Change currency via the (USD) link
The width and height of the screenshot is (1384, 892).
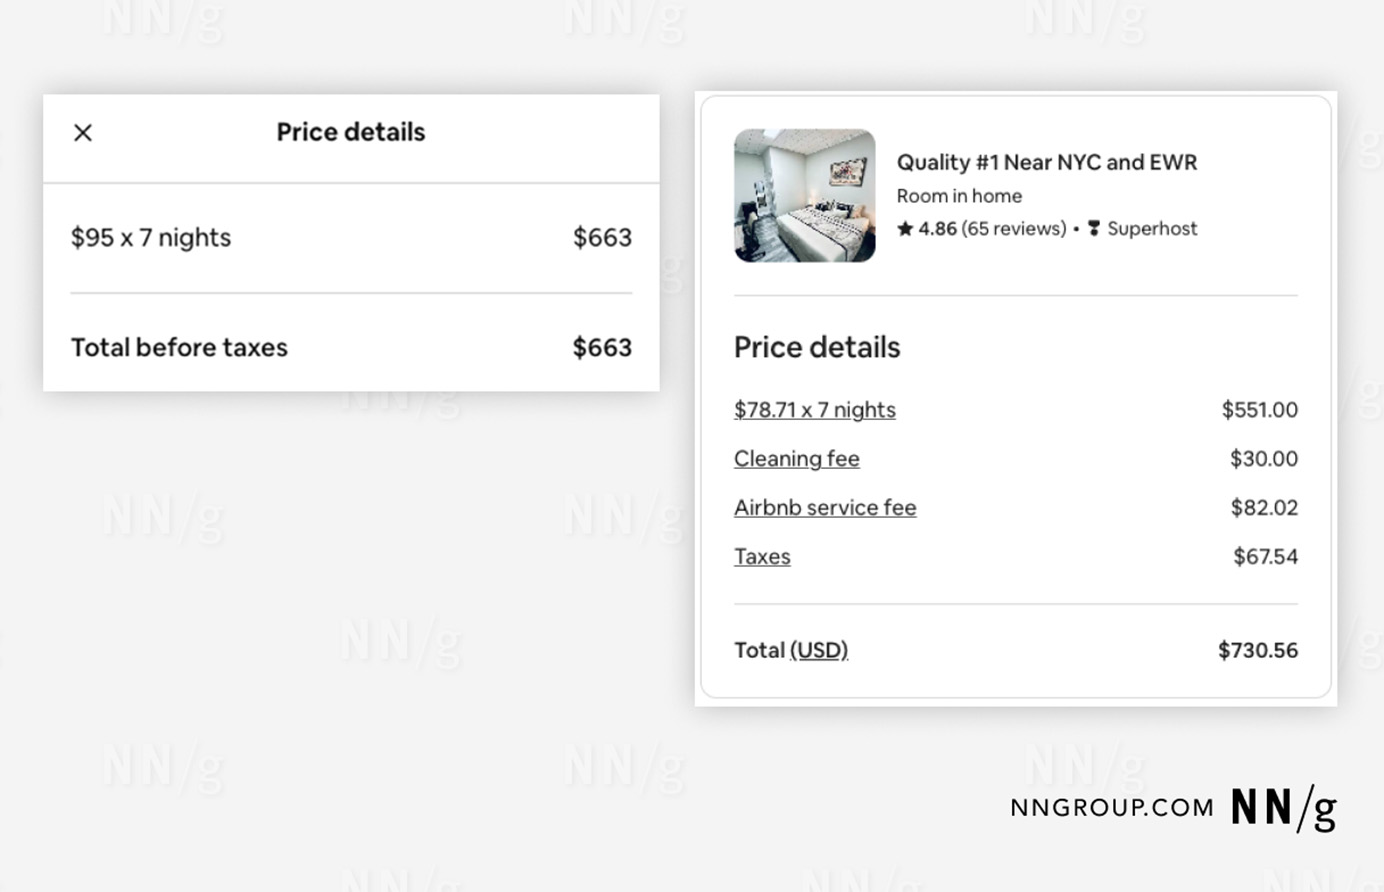[x=819, y=651]
